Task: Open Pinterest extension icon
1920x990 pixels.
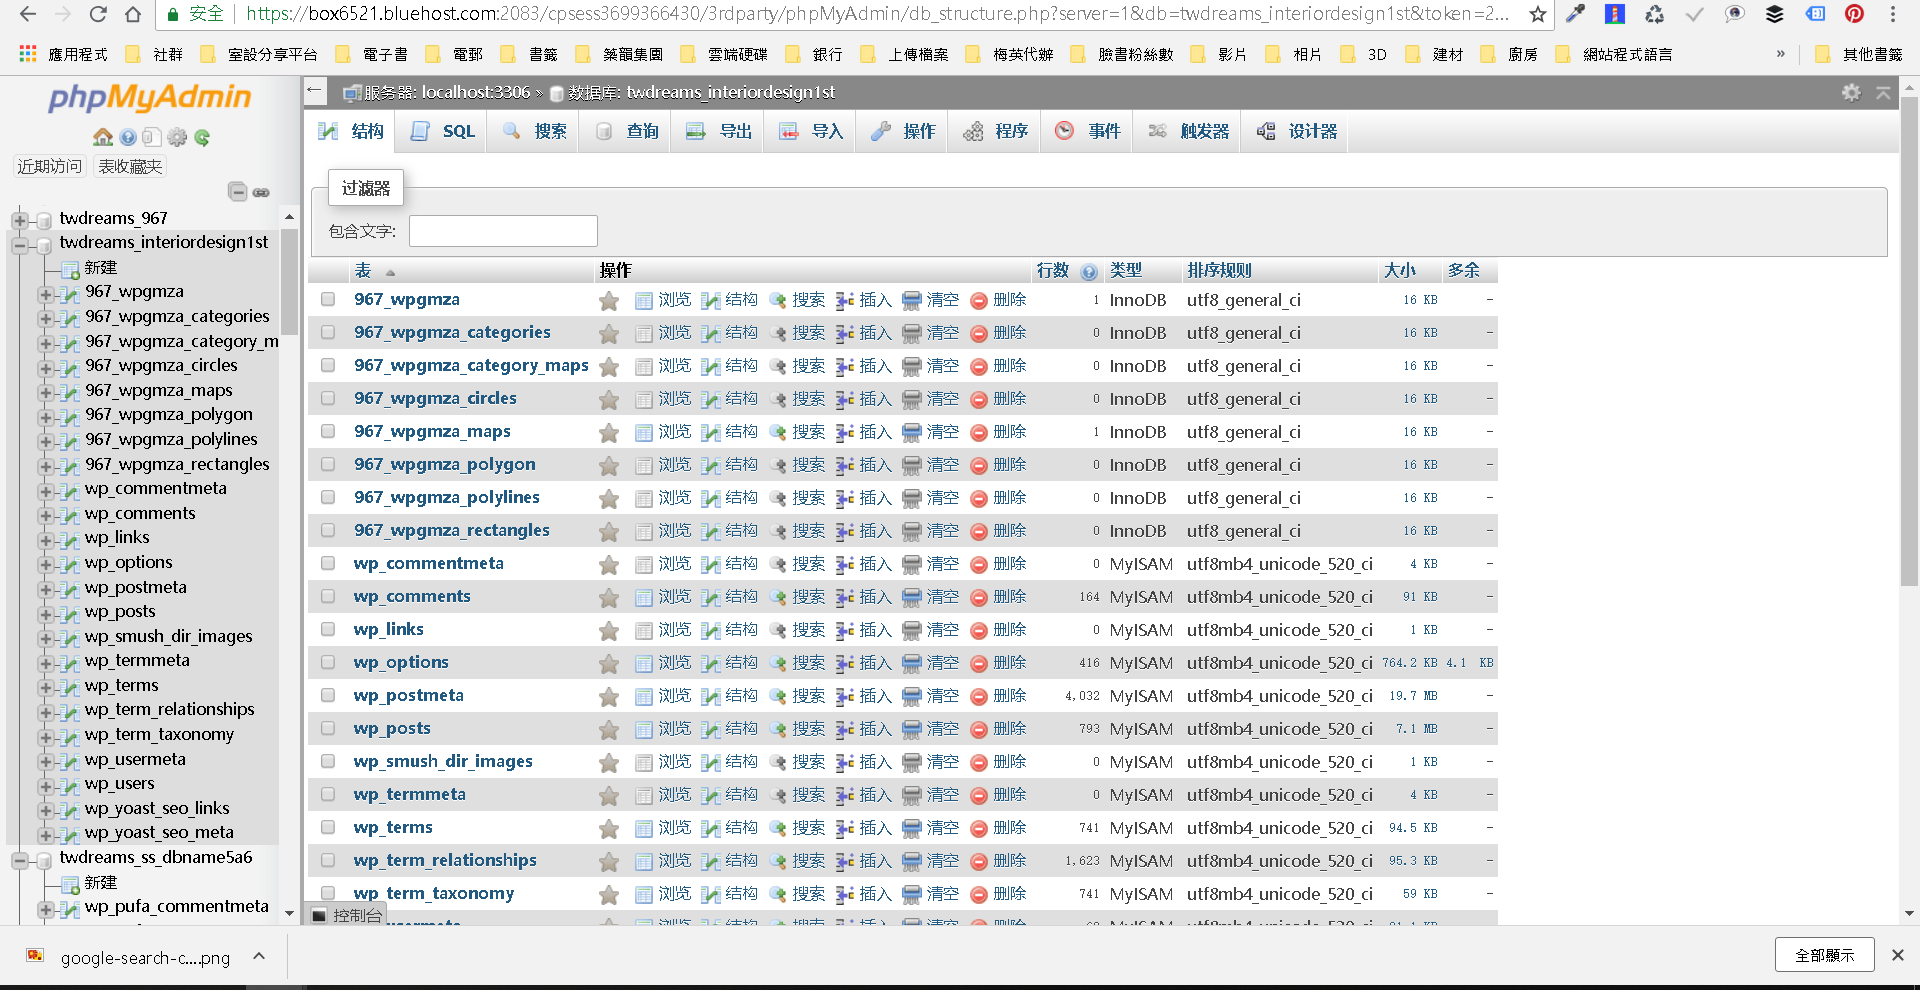Action: 1854,14
